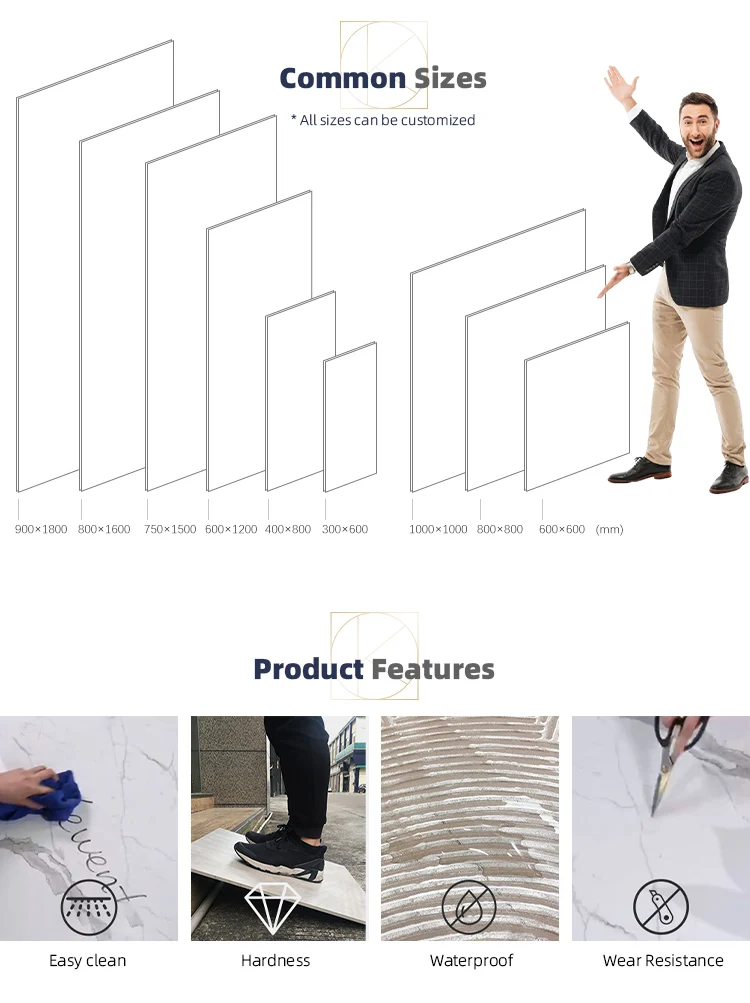The width and height of the screenshot is (750, 1003).
Task: Open the Wear Resistance scissors thumbnail
Action: [661, 828]
